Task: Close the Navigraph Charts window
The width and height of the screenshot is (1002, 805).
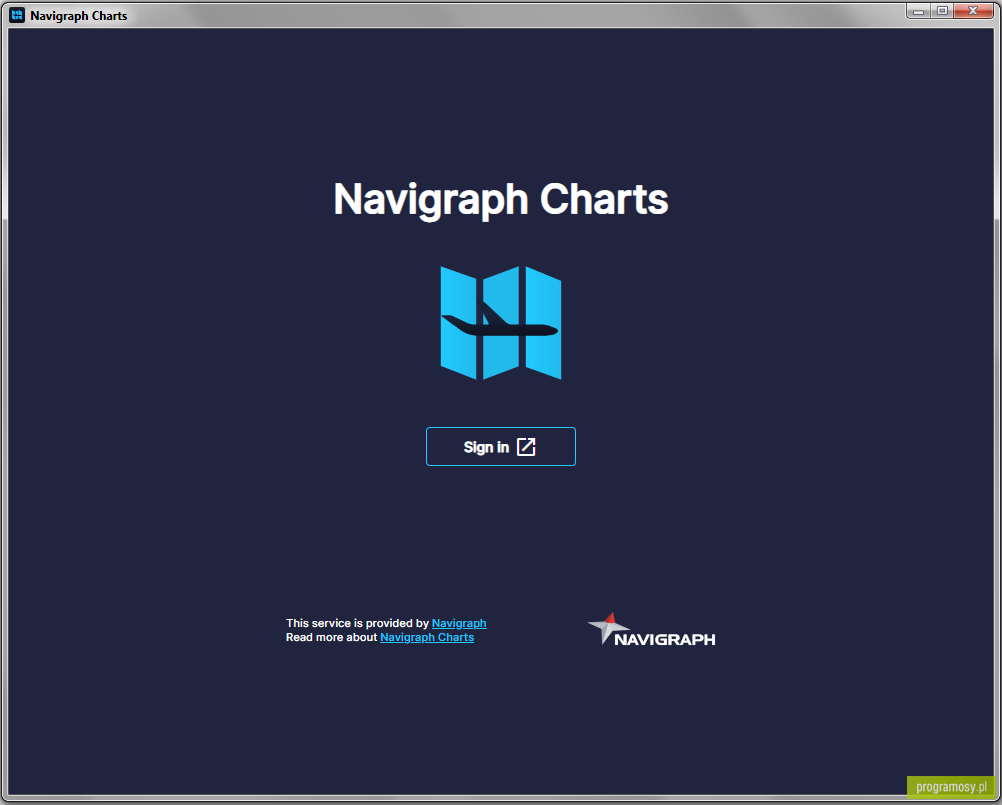Action: click(973, 11)
